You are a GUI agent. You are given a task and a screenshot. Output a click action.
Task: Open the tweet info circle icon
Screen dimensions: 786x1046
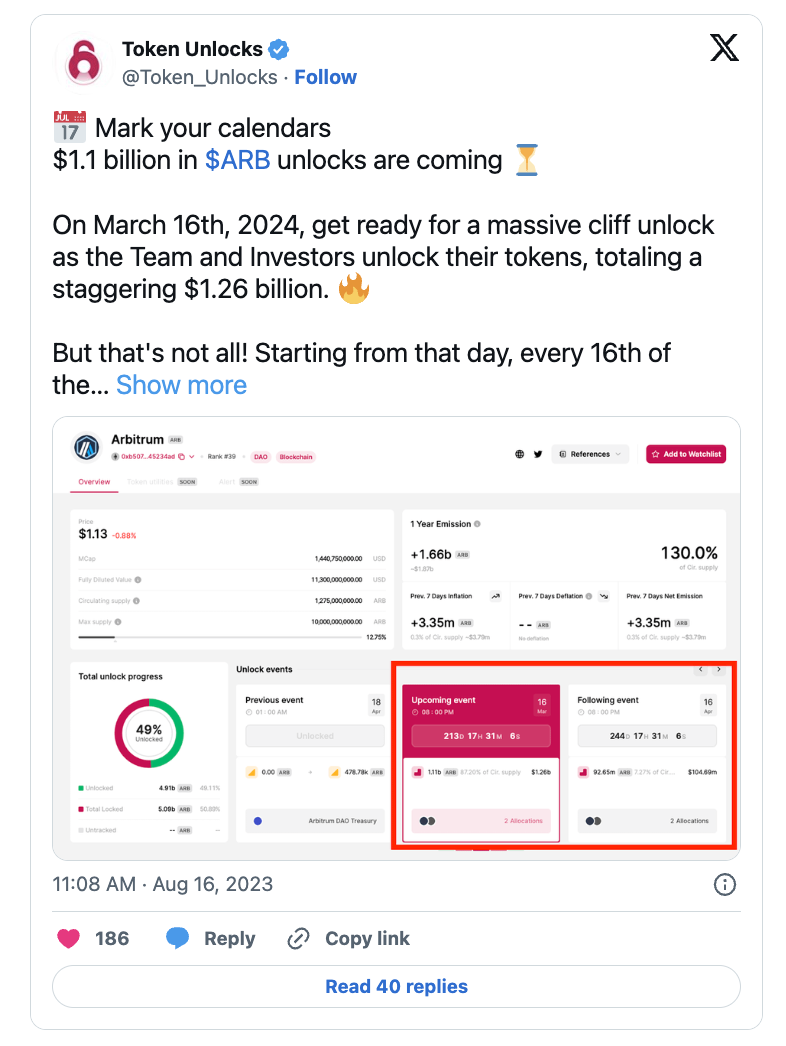tap(725, 885)
